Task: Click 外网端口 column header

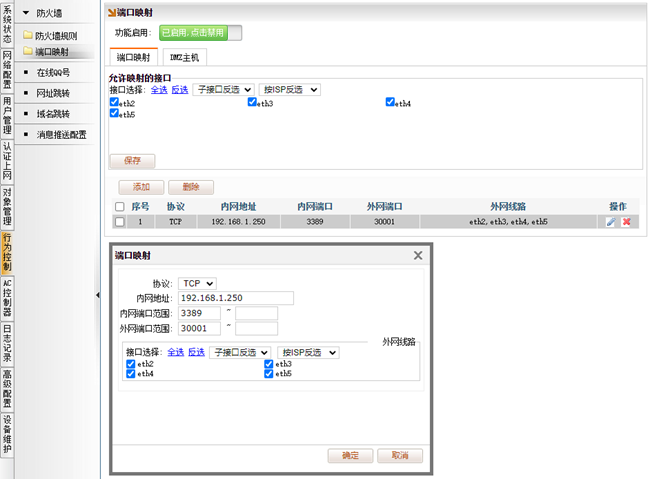Action: 384,207
